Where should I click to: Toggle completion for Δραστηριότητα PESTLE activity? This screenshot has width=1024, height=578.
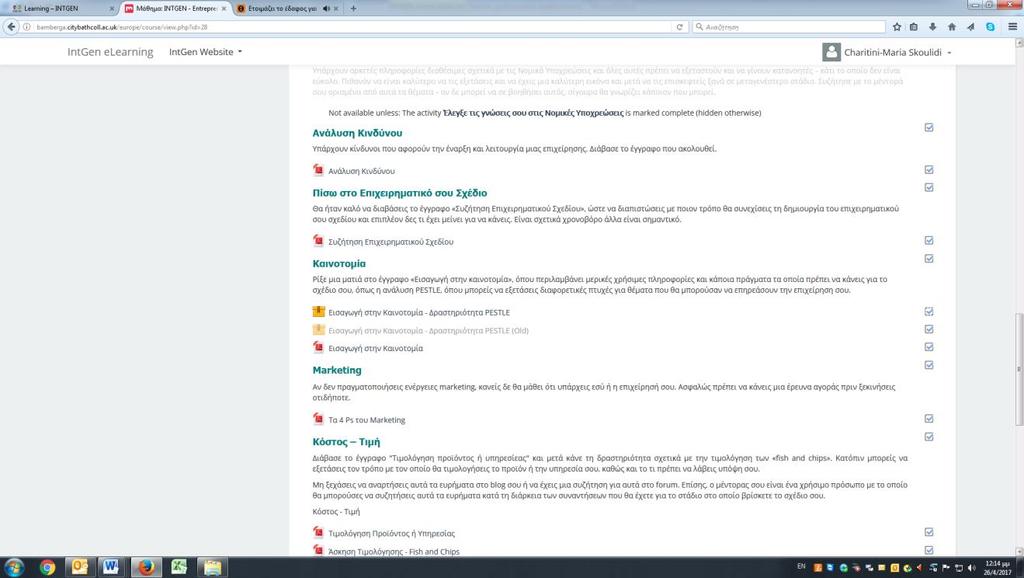(x=929, y=312)
